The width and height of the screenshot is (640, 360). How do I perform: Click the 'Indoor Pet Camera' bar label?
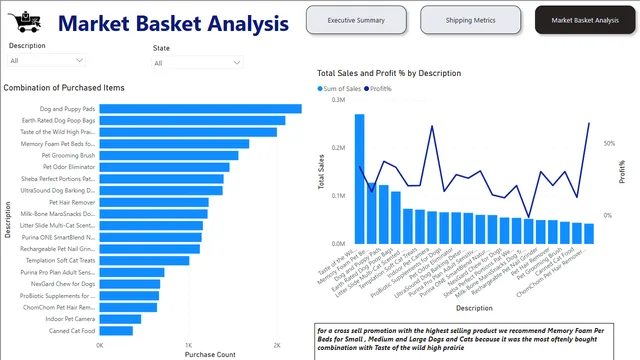[x=70, y=319]
